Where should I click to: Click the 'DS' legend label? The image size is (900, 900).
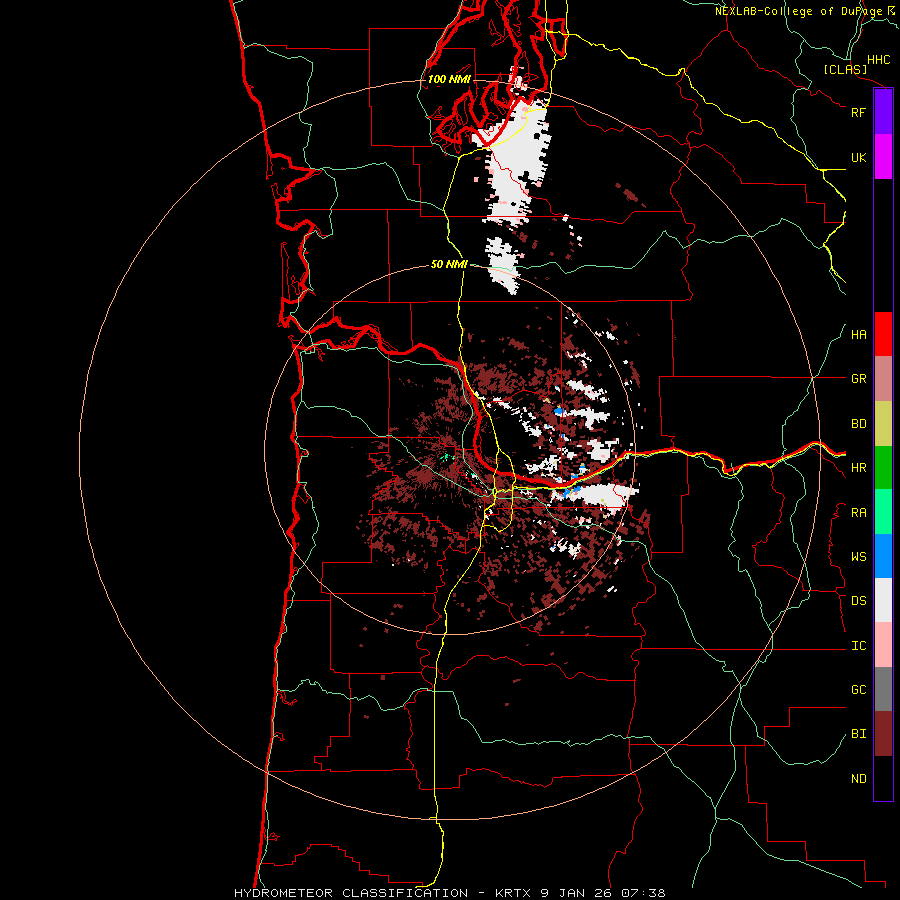pyautogui.click(x=858, y=601)
